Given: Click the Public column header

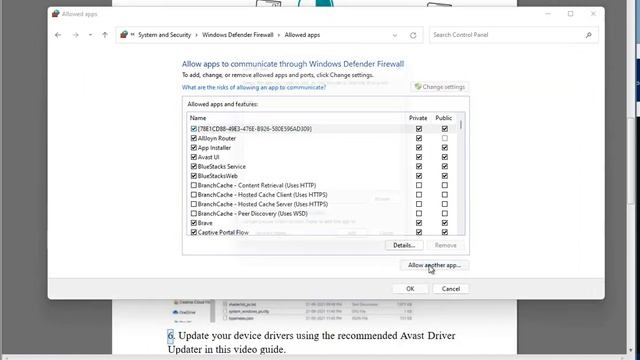Looking at the screenshot, I should tap(444, 118).
